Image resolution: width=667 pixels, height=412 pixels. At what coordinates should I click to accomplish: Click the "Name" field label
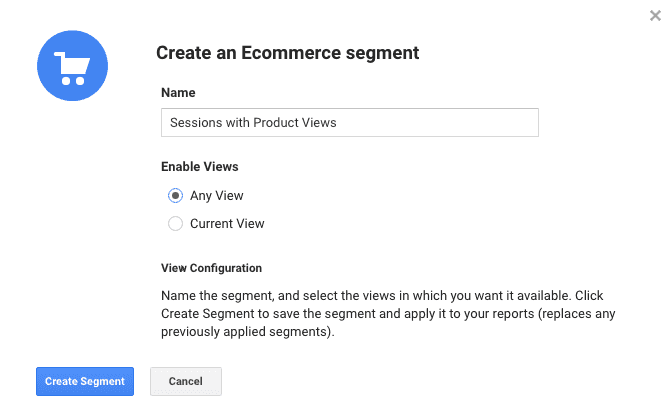(x=176, y=92)
